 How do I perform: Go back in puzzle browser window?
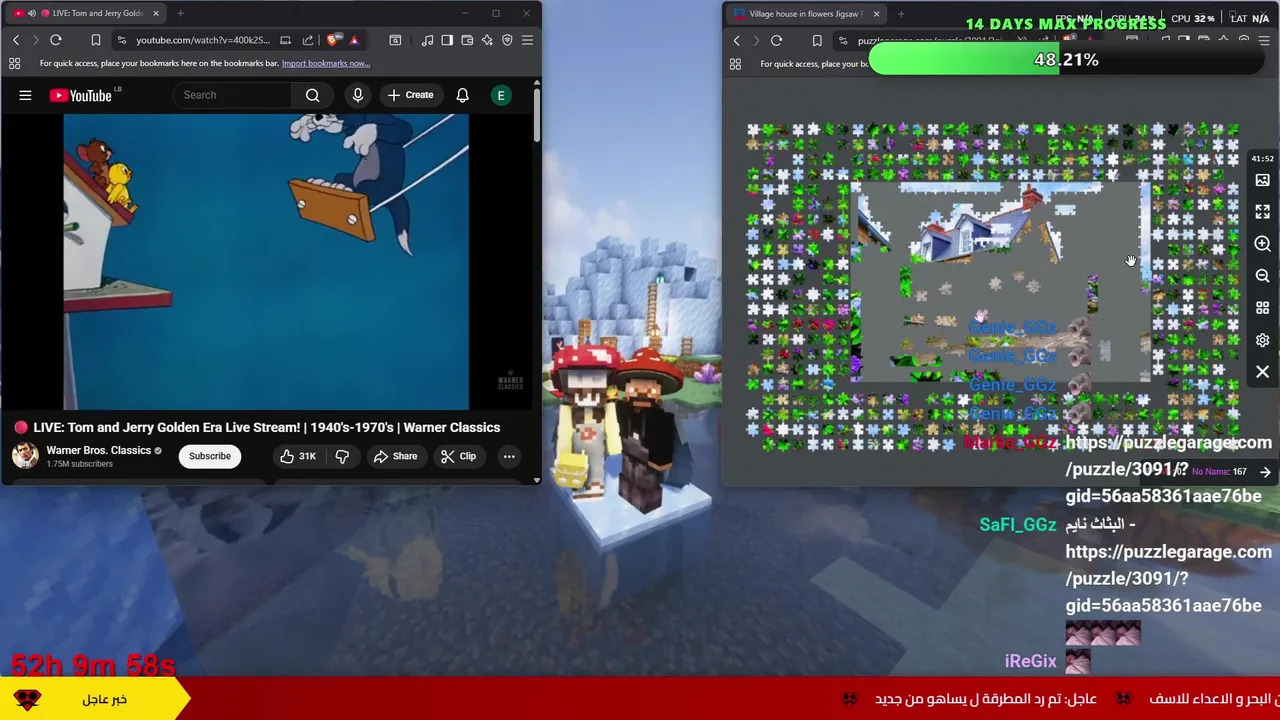pos(737,40)
